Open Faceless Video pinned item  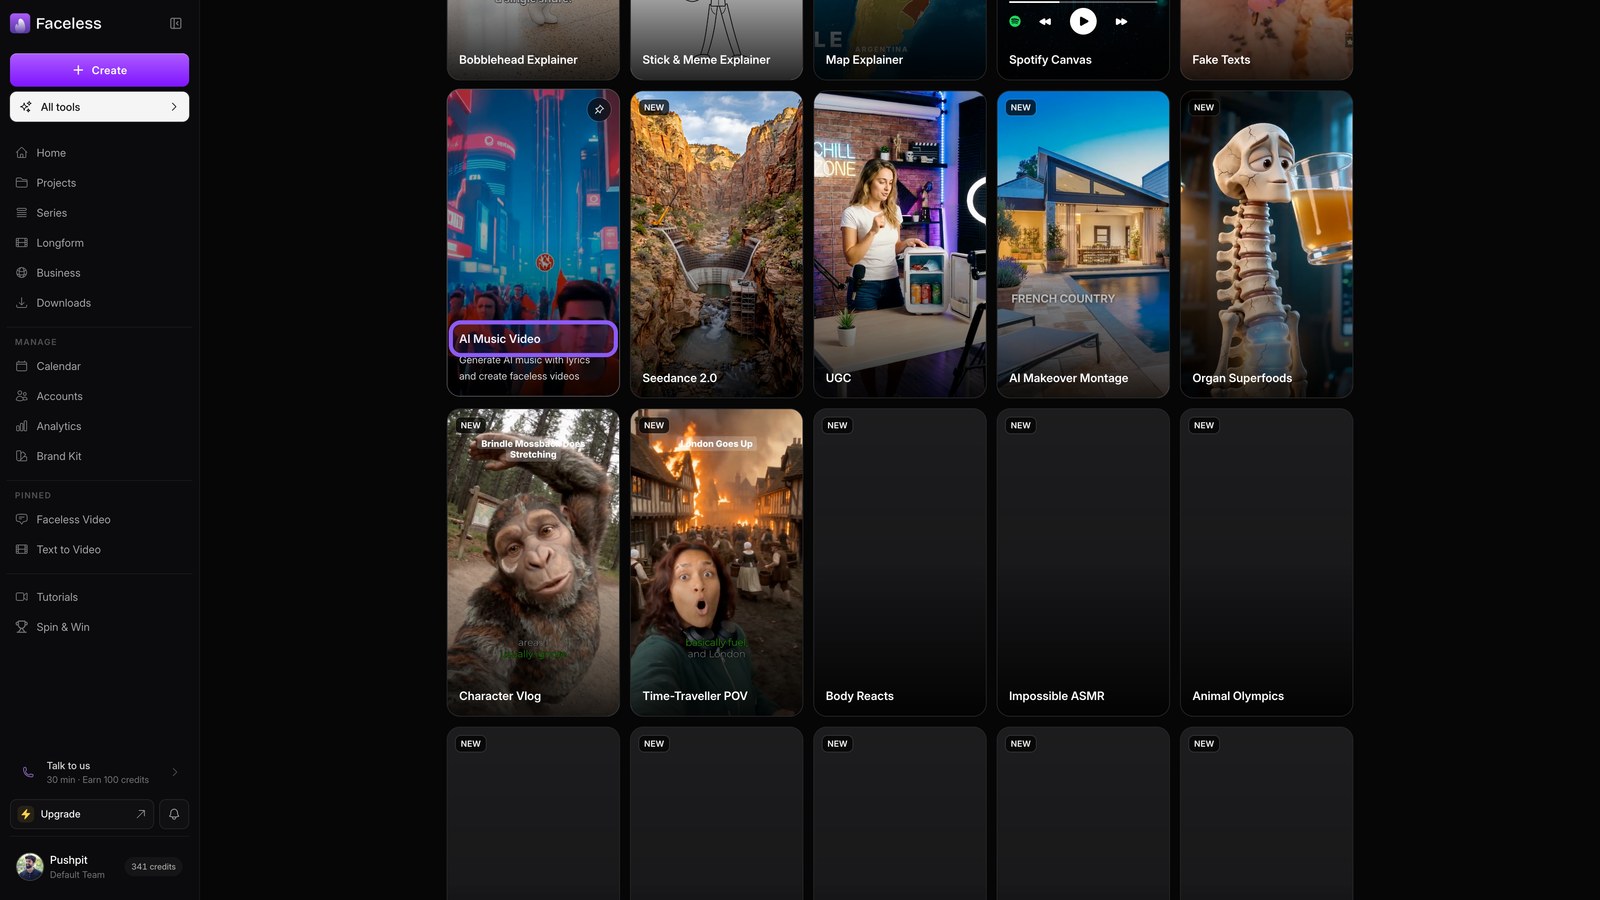(99, 520)
